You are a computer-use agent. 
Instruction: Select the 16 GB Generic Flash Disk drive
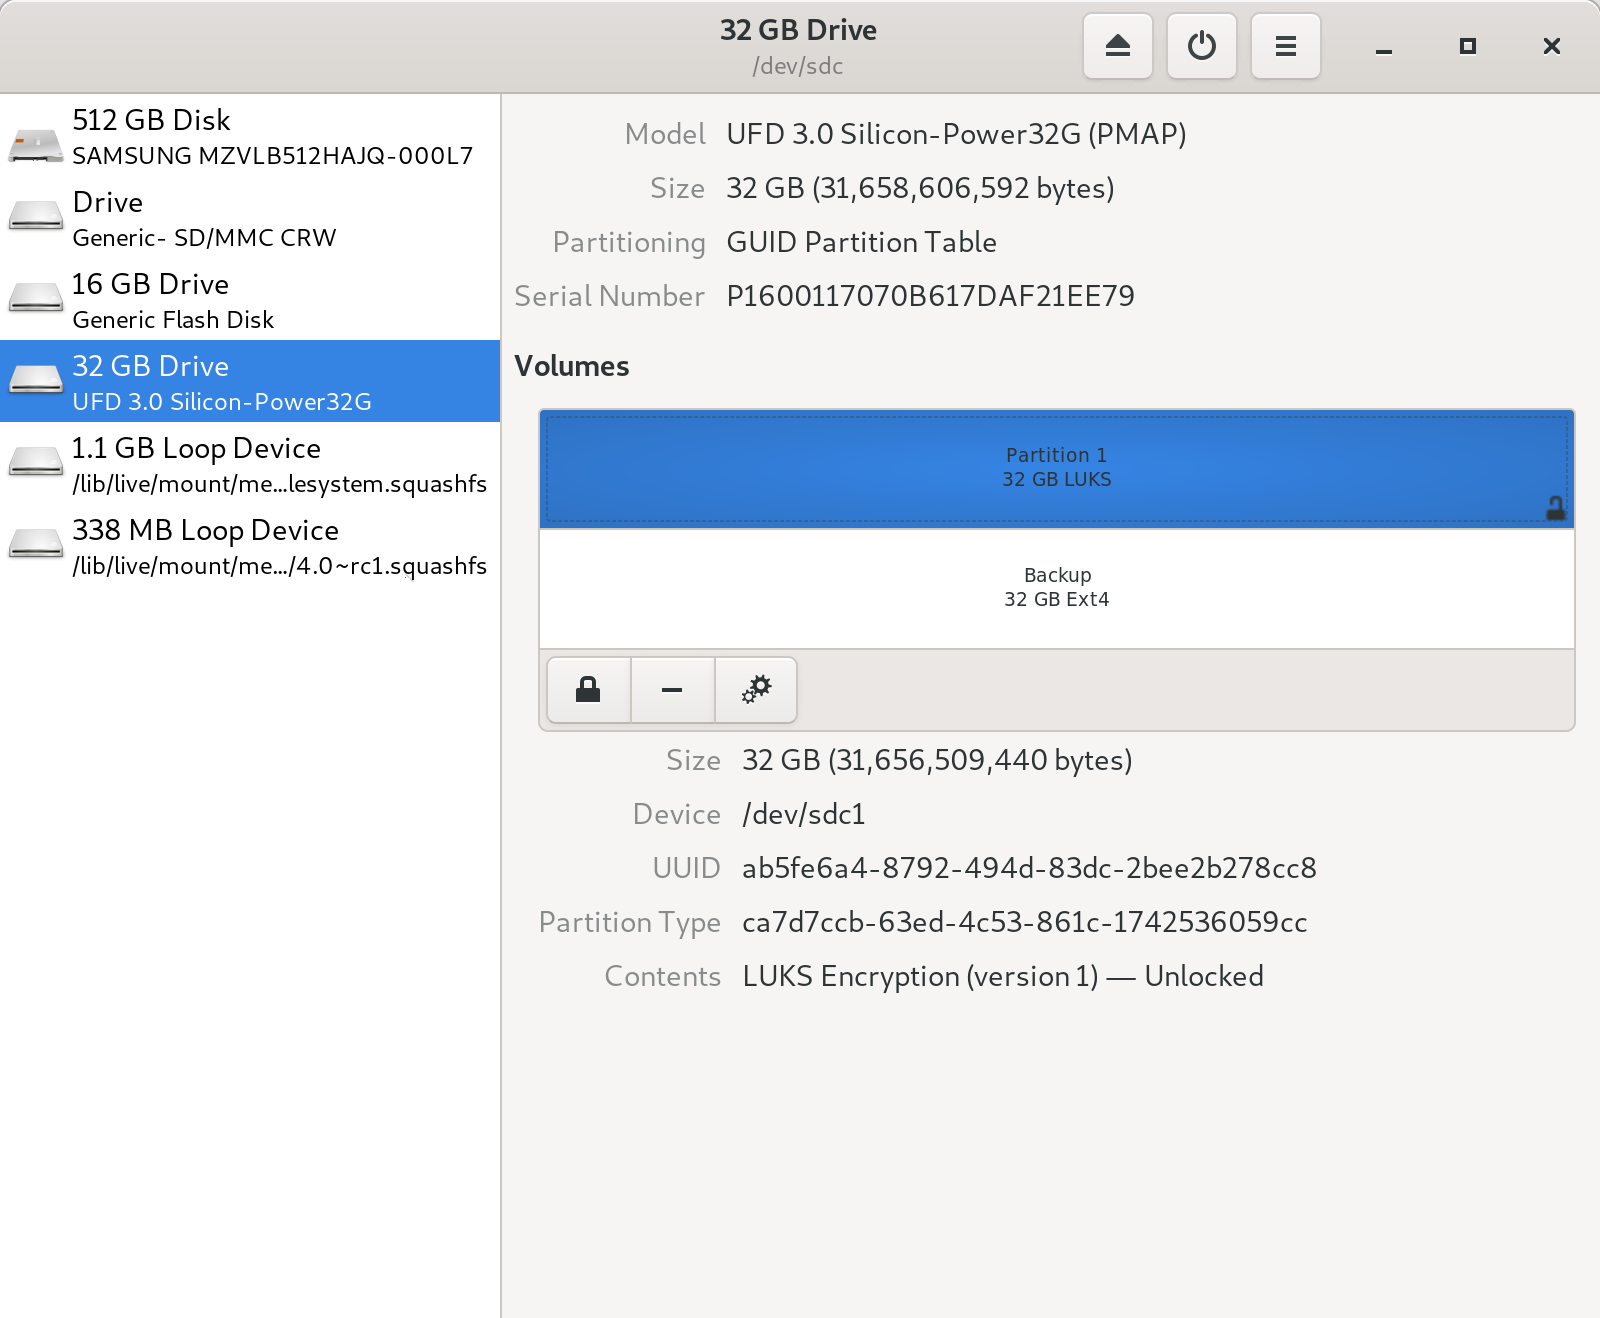(x=250, y=299)
